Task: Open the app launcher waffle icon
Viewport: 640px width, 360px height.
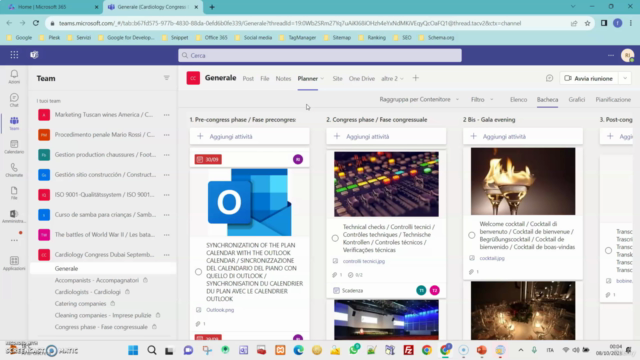Action: (14, 55)
